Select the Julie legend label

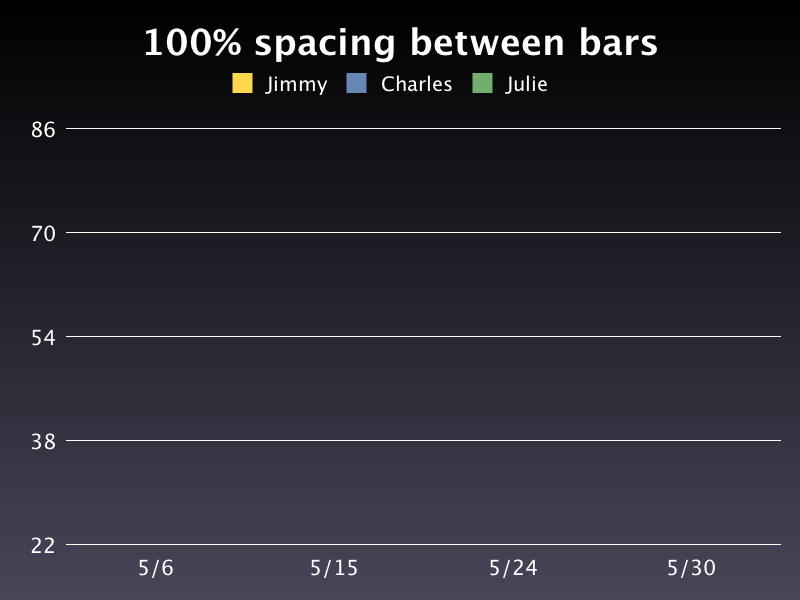[x=526, y=85]
